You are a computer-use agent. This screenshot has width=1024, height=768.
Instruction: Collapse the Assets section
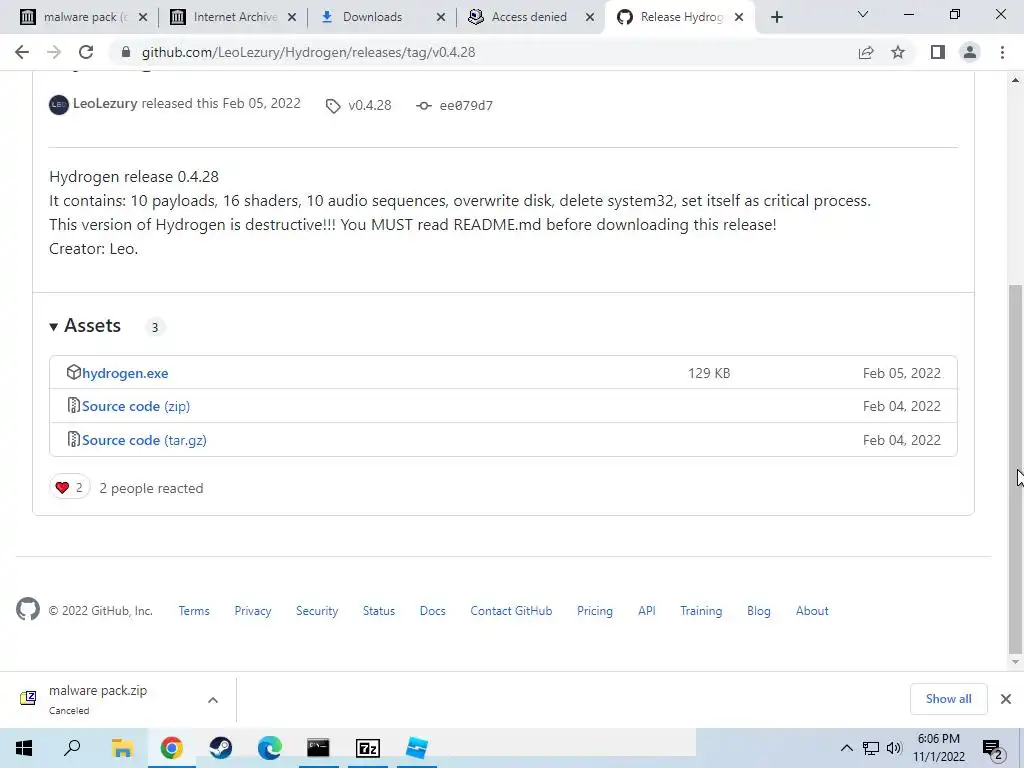(x=85, y=326)
